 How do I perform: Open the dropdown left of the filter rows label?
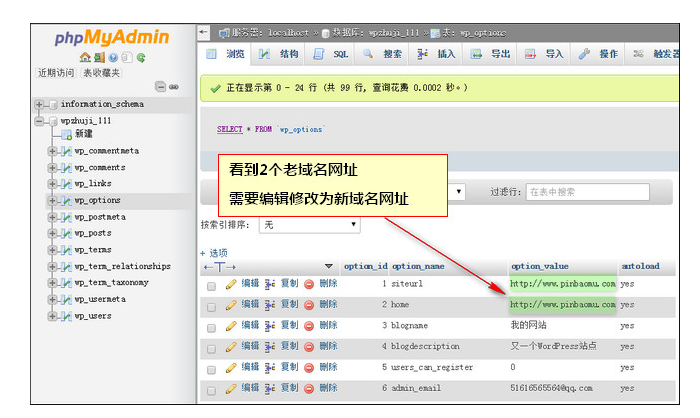[458, 192]
